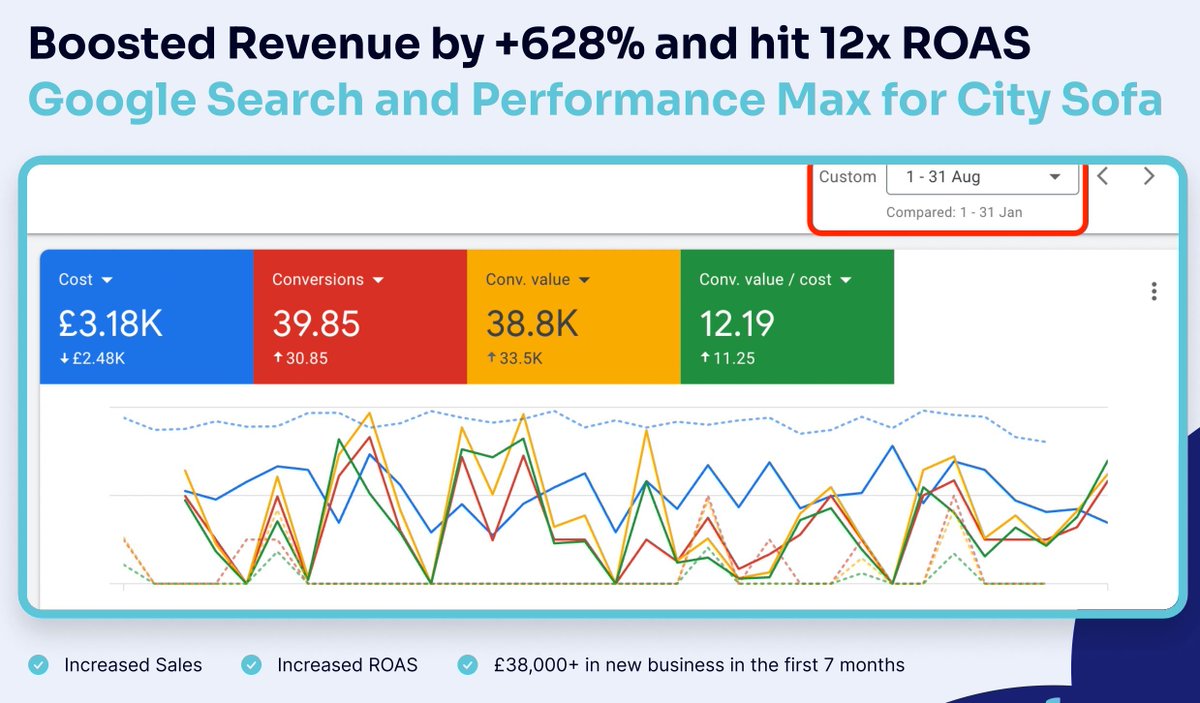Image resolution: width=1200 pixels, height=703 pixels.
Task: Select the green Conv. value / cost card
Action: pos(787,316)
